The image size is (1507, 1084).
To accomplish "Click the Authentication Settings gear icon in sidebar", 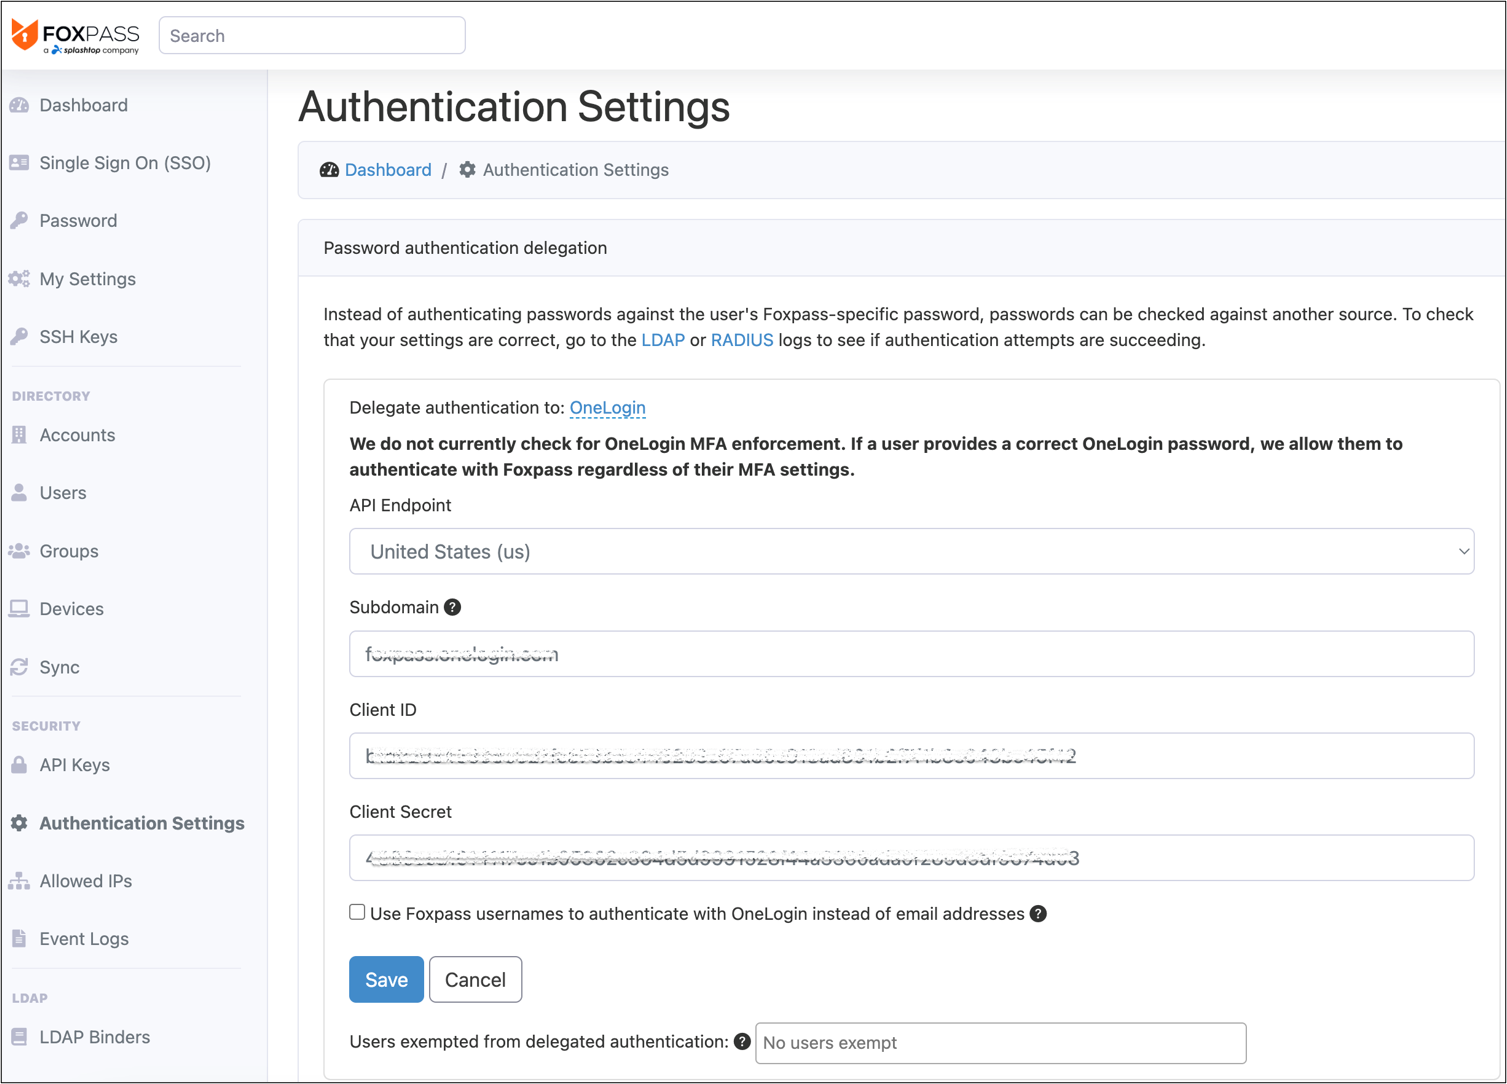I will click(x=19, y=823).
